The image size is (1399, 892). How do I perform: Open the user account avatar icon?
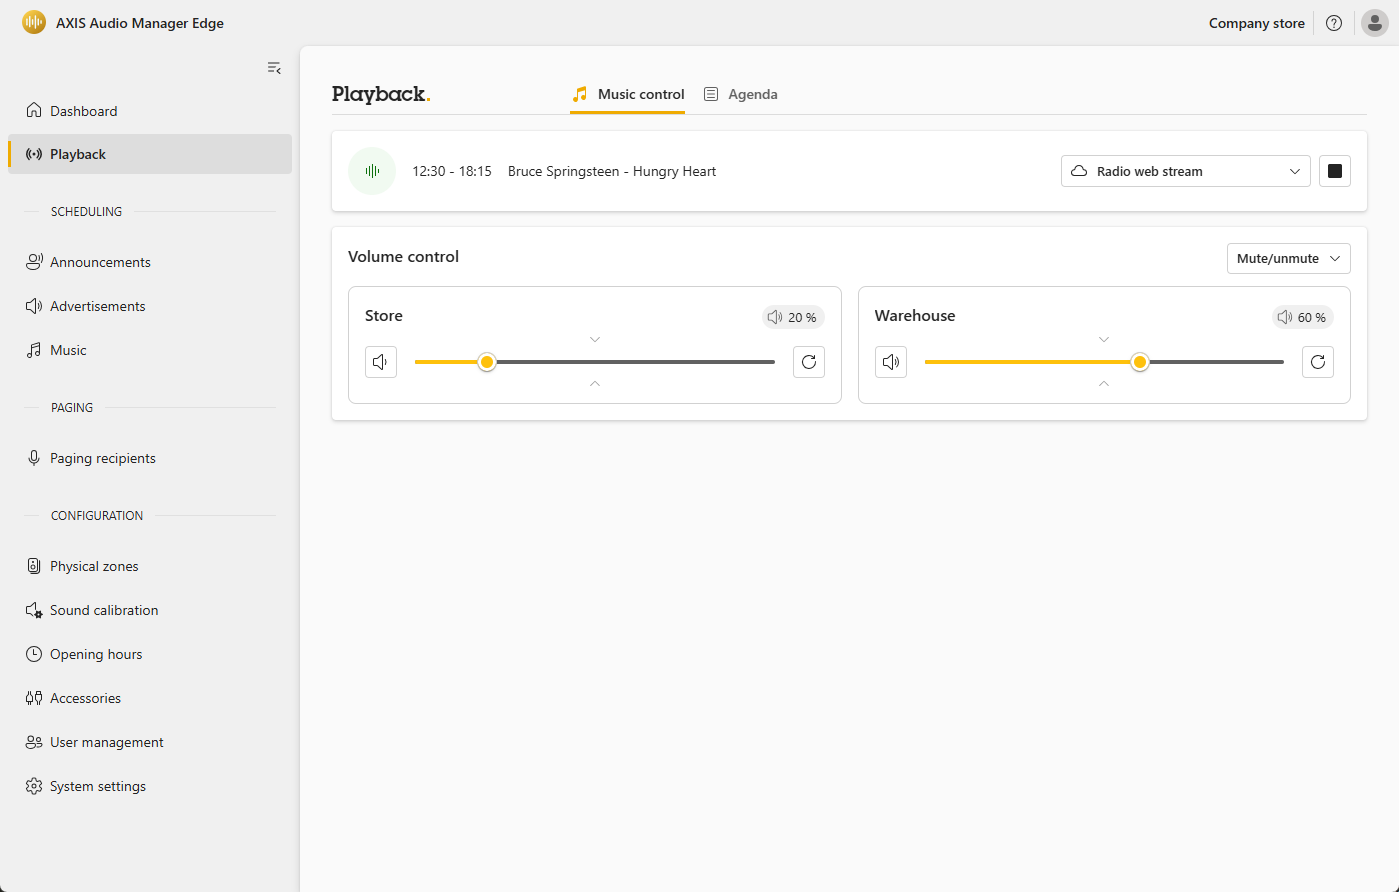[x=1374, y=23]
